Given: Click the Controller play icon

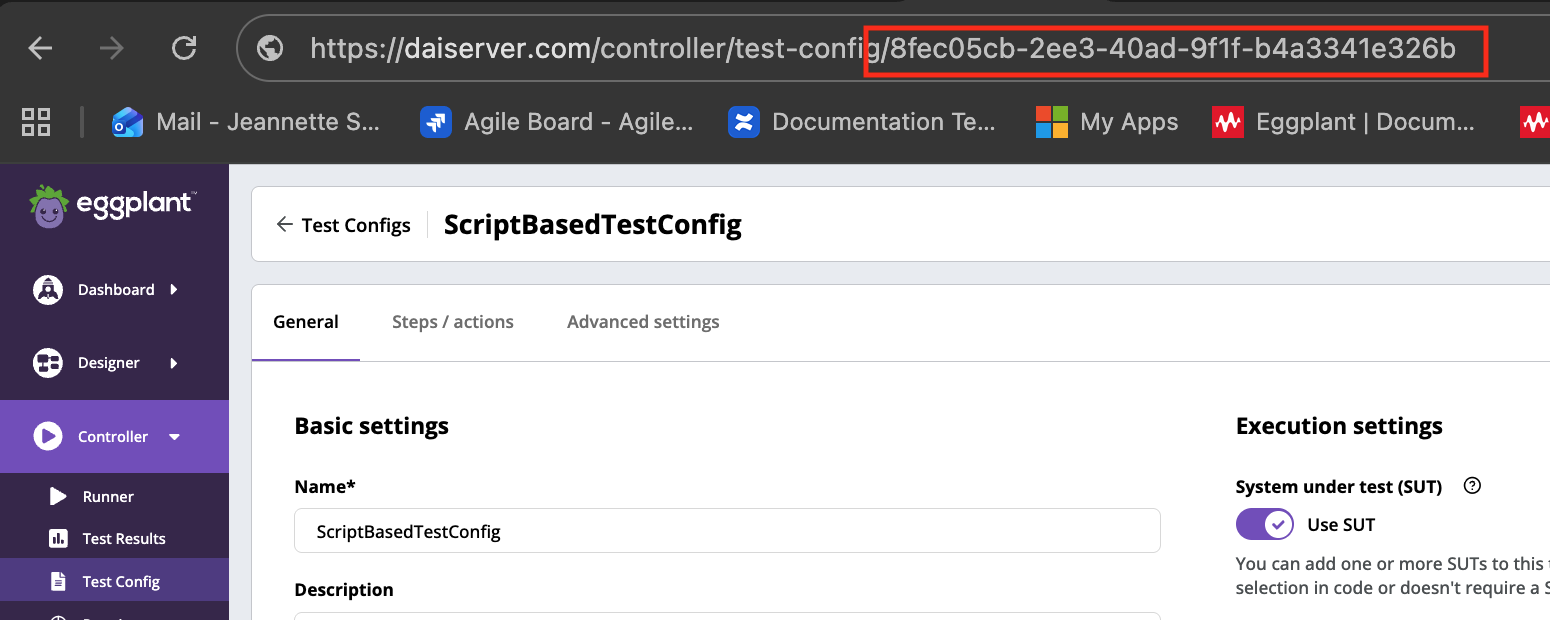Looking at the screenshot, I should [47, 436].
